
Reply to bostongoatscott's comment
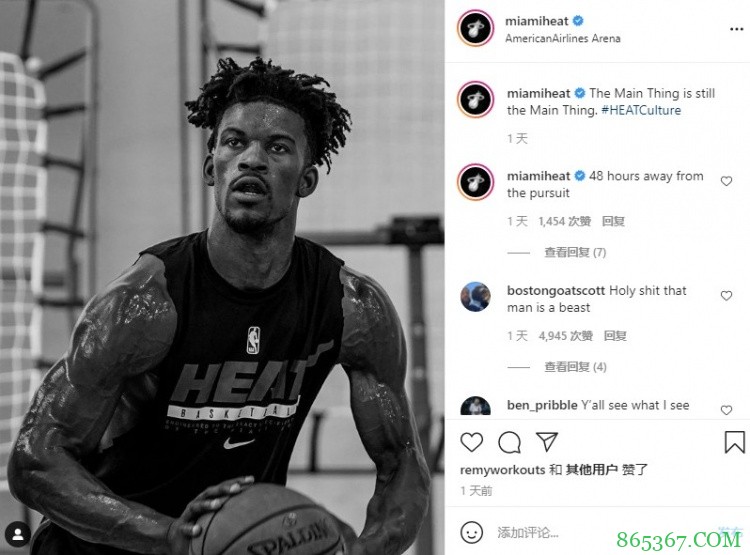615,336
